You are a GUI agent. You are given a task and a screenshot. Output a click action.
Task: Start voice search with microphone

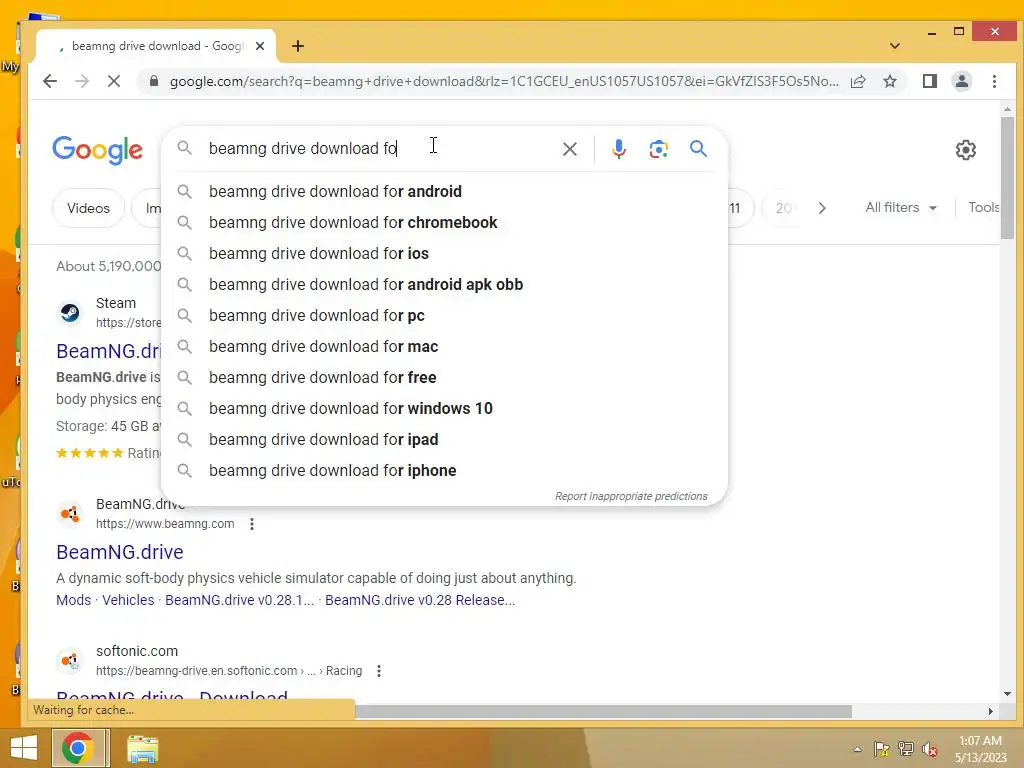pos(618,149)
